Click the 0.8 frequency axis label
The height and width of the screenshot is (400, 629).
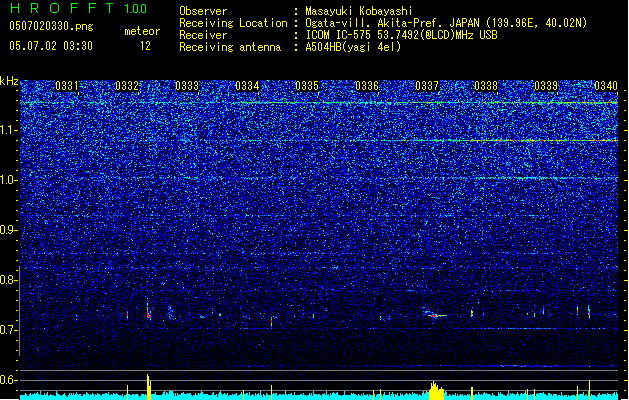click(x=9, y=280)
